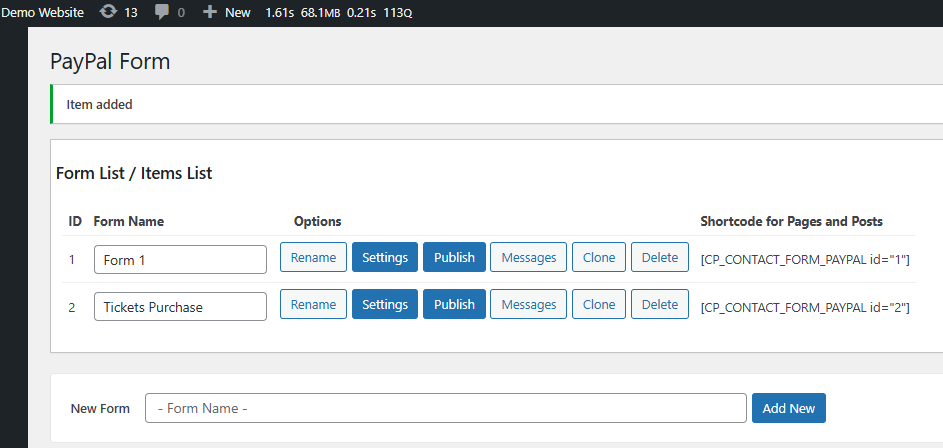Click the ID column header

point(75,221)
